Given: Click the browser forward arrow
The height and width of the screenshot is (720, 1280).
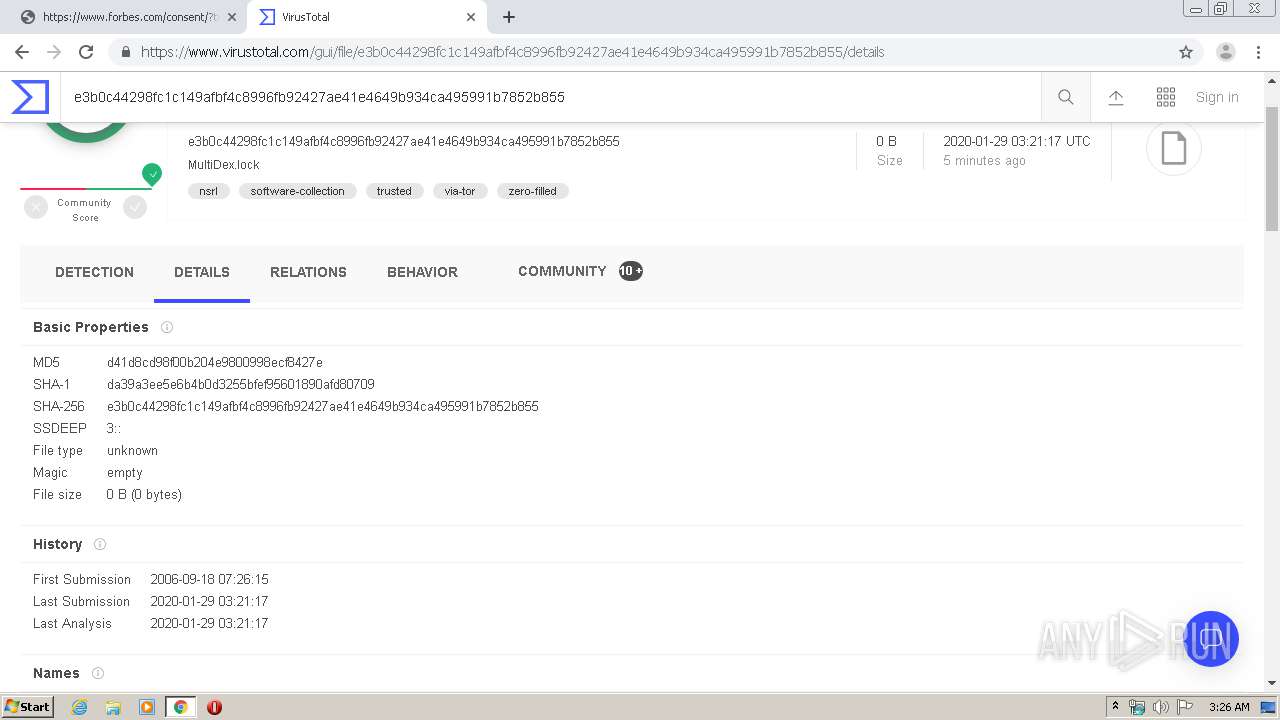Looking at the screenshot, I should [54, 52].
